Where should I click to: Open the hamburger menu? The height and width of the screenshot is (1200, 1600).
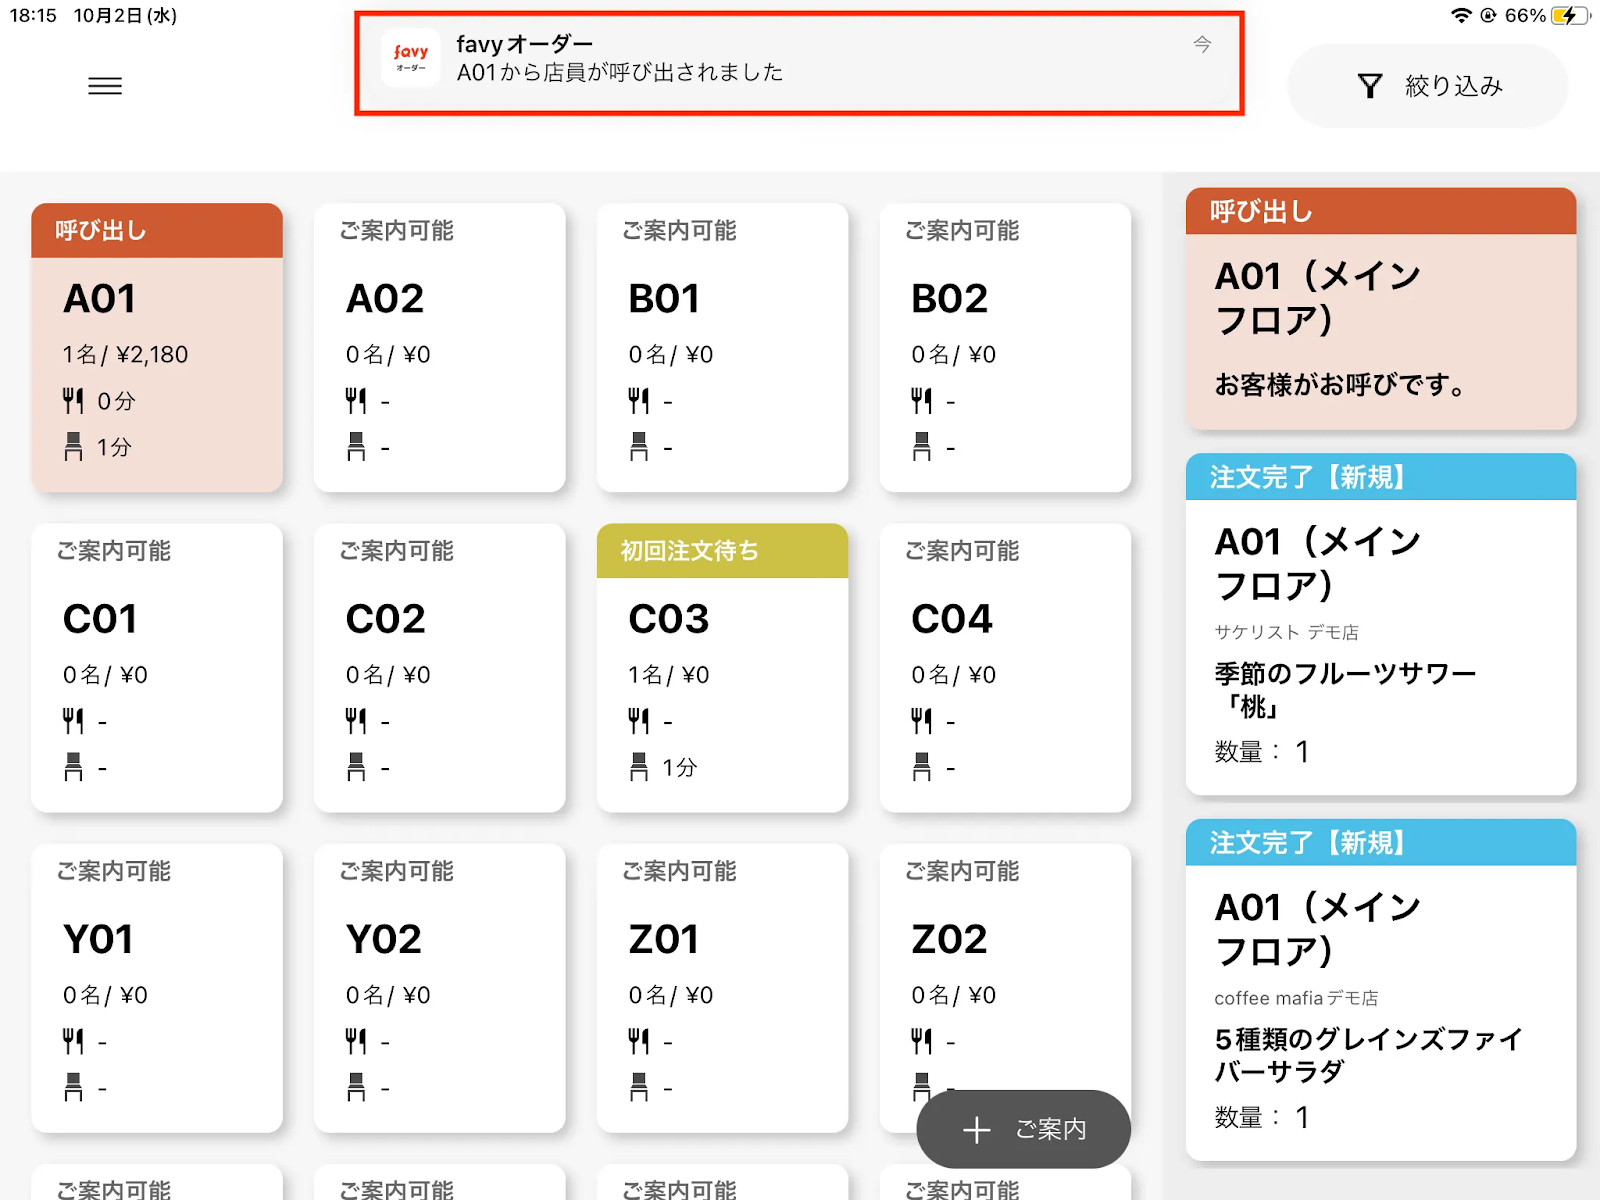[105, 86]
